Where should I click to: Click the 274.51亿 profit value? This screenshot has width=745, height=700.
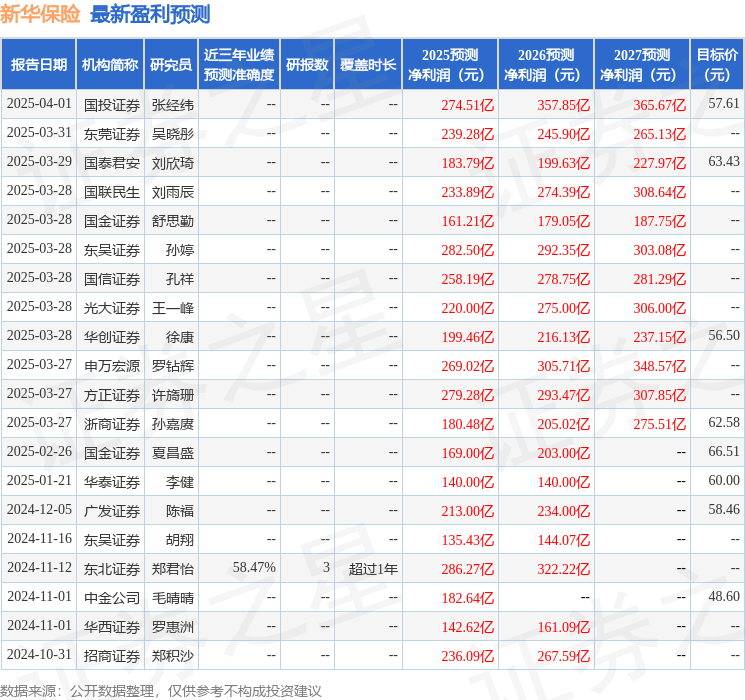468,105
